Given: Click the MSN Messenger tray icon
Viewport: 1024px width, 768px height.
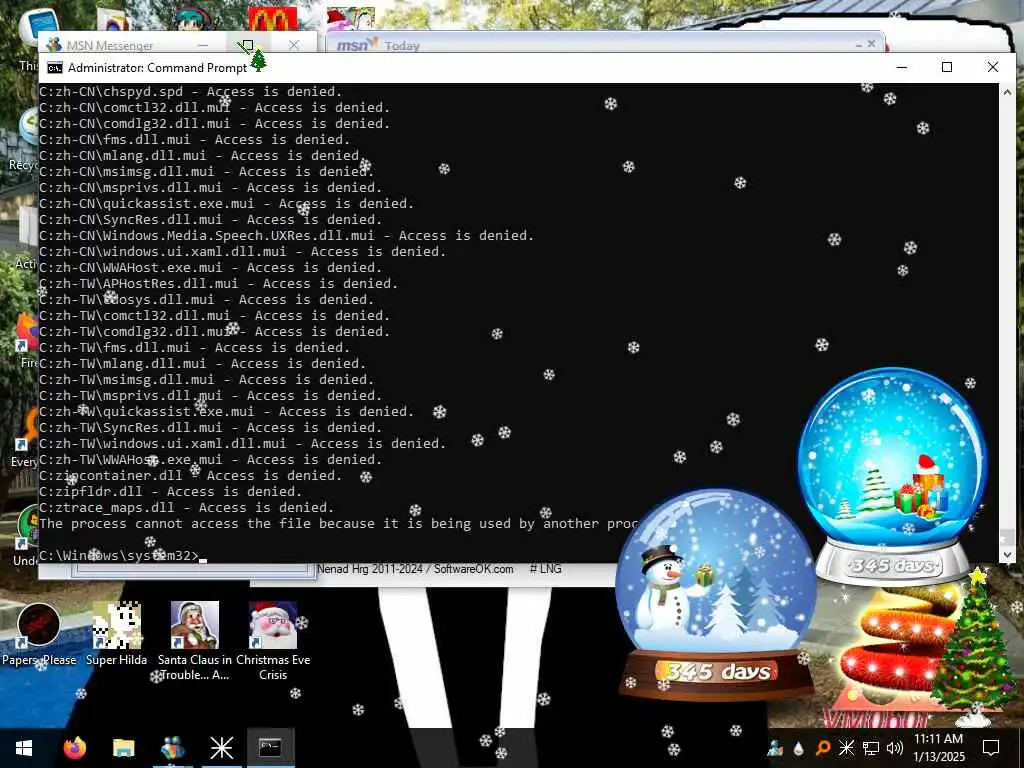Looking at the screenshot, I should click(775, 748).
